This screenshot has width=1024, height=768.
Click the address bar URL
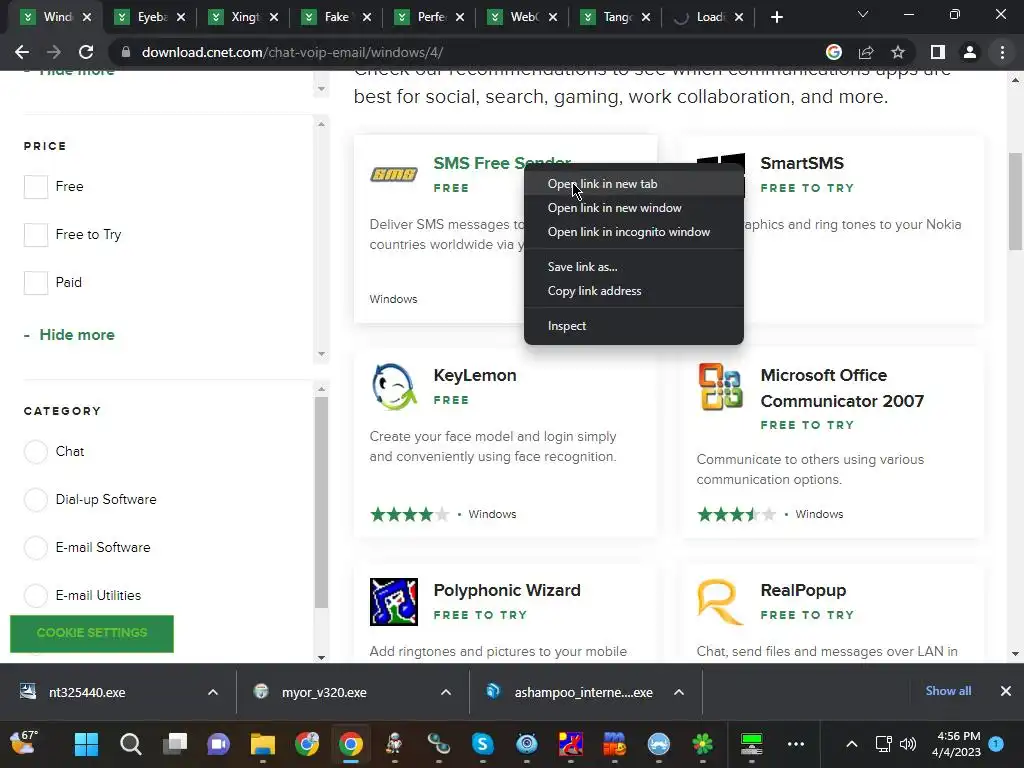coord(293,52)
